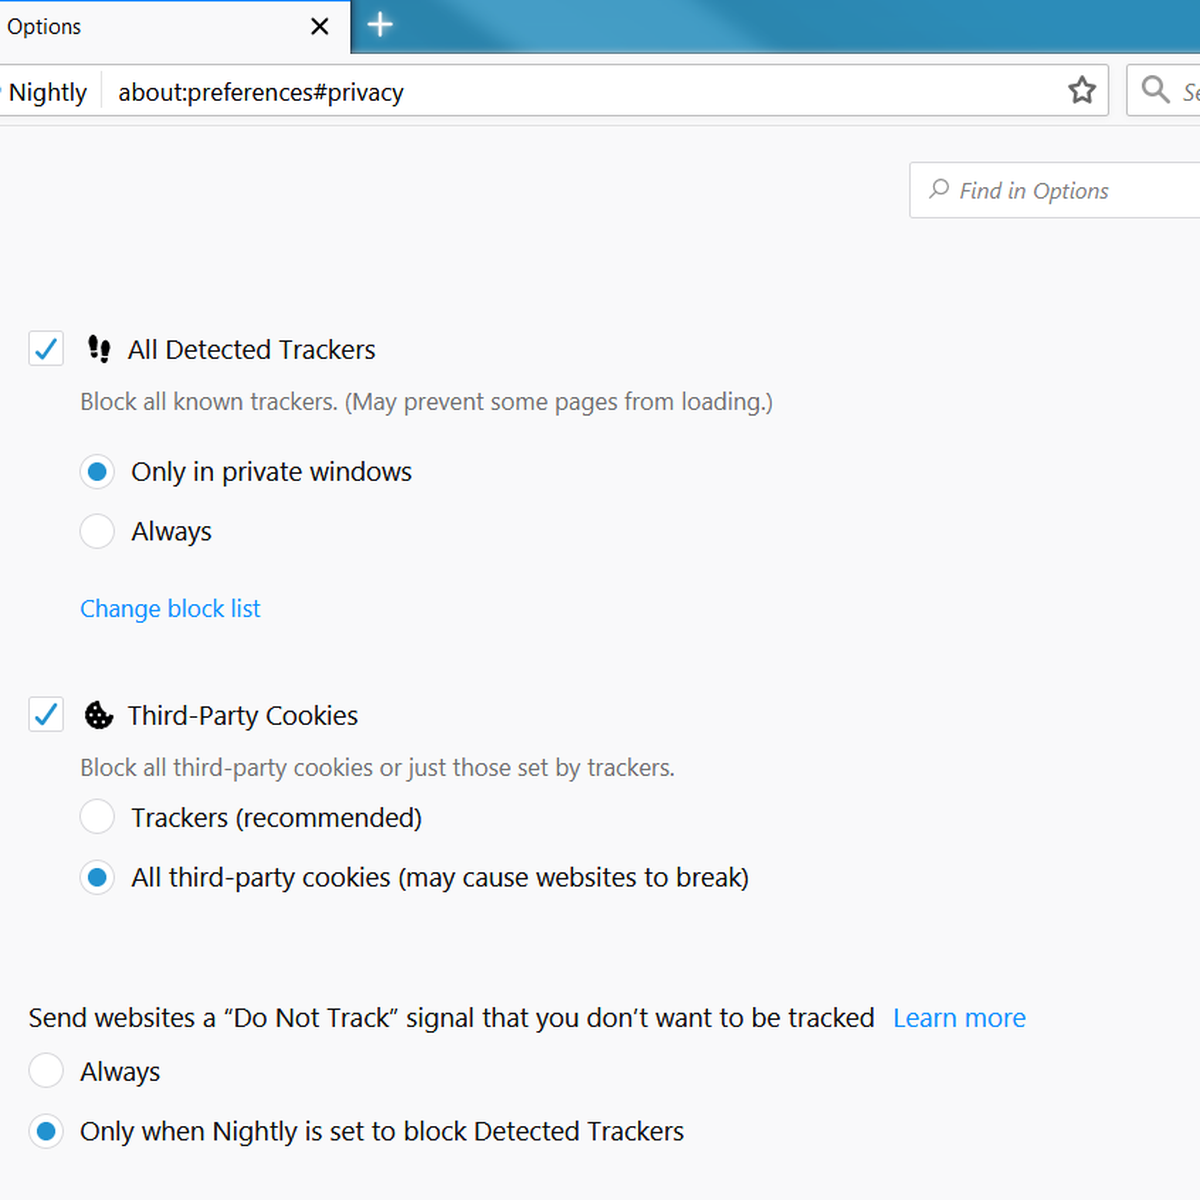Click the Nightly identity label in address bar
1200x1200 pixels.
coord(47,92)
